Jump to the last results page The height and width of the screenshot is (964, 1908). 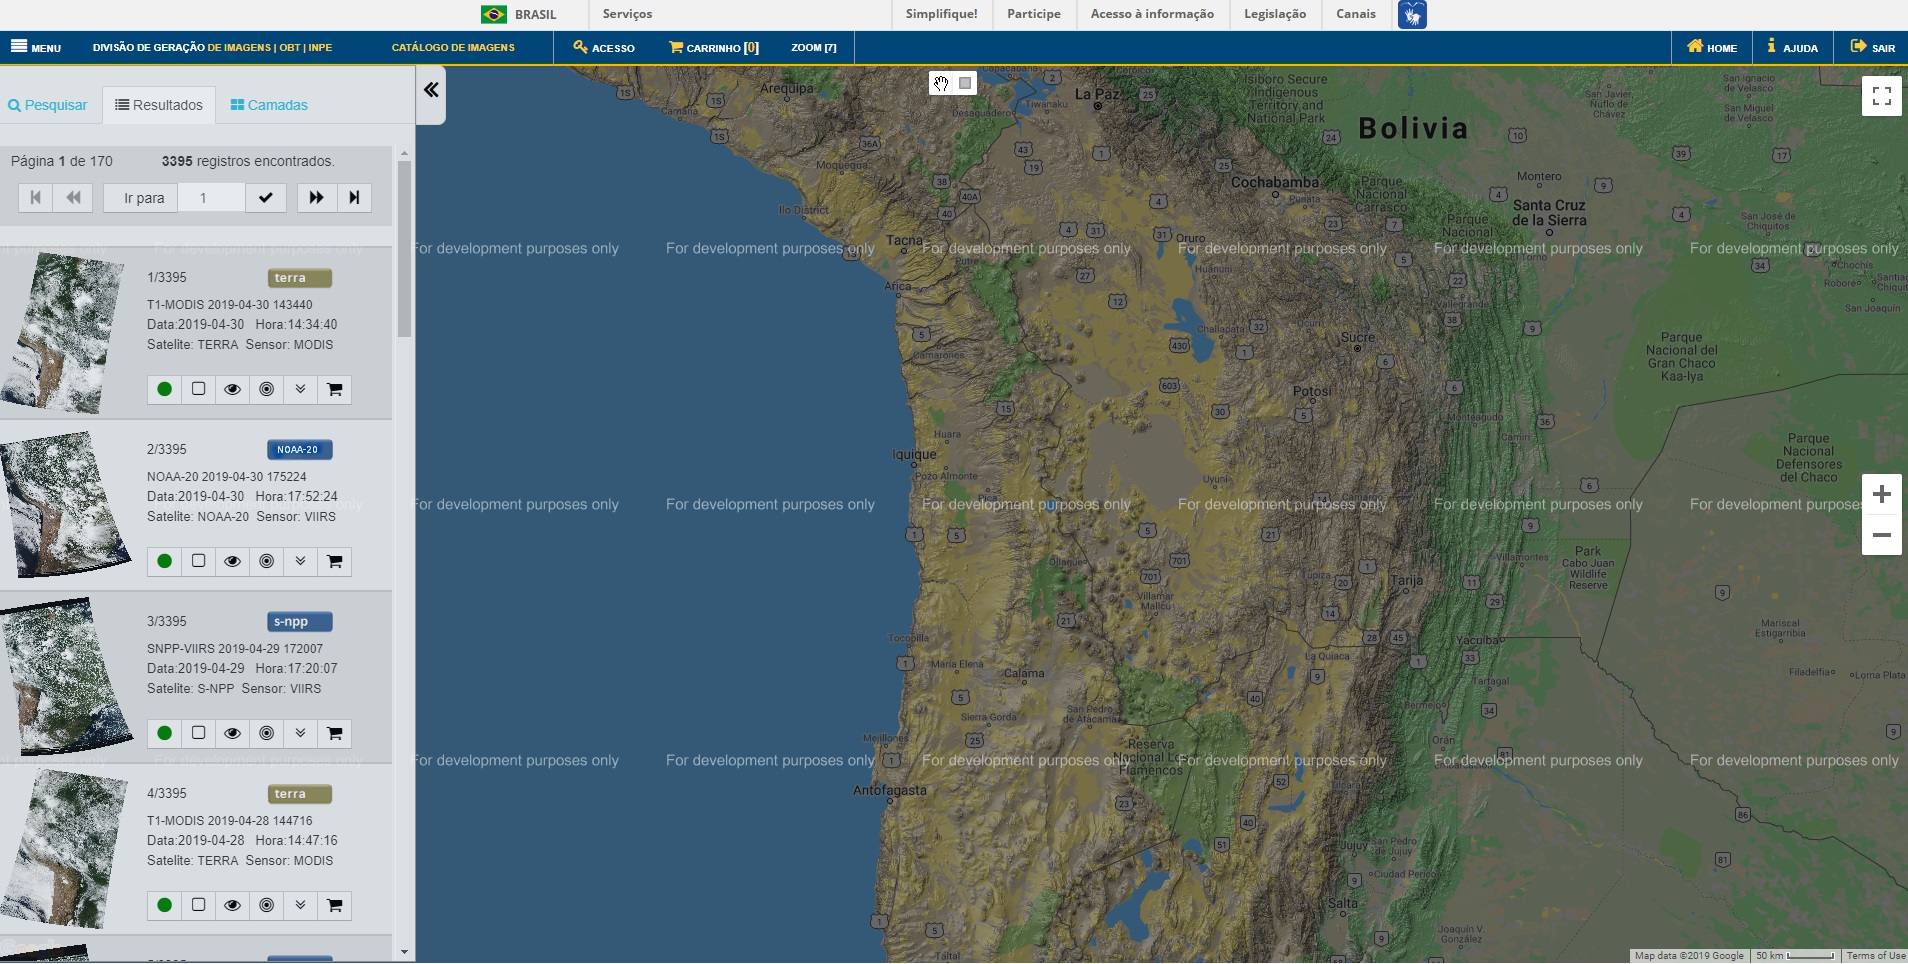coord(354,197)
